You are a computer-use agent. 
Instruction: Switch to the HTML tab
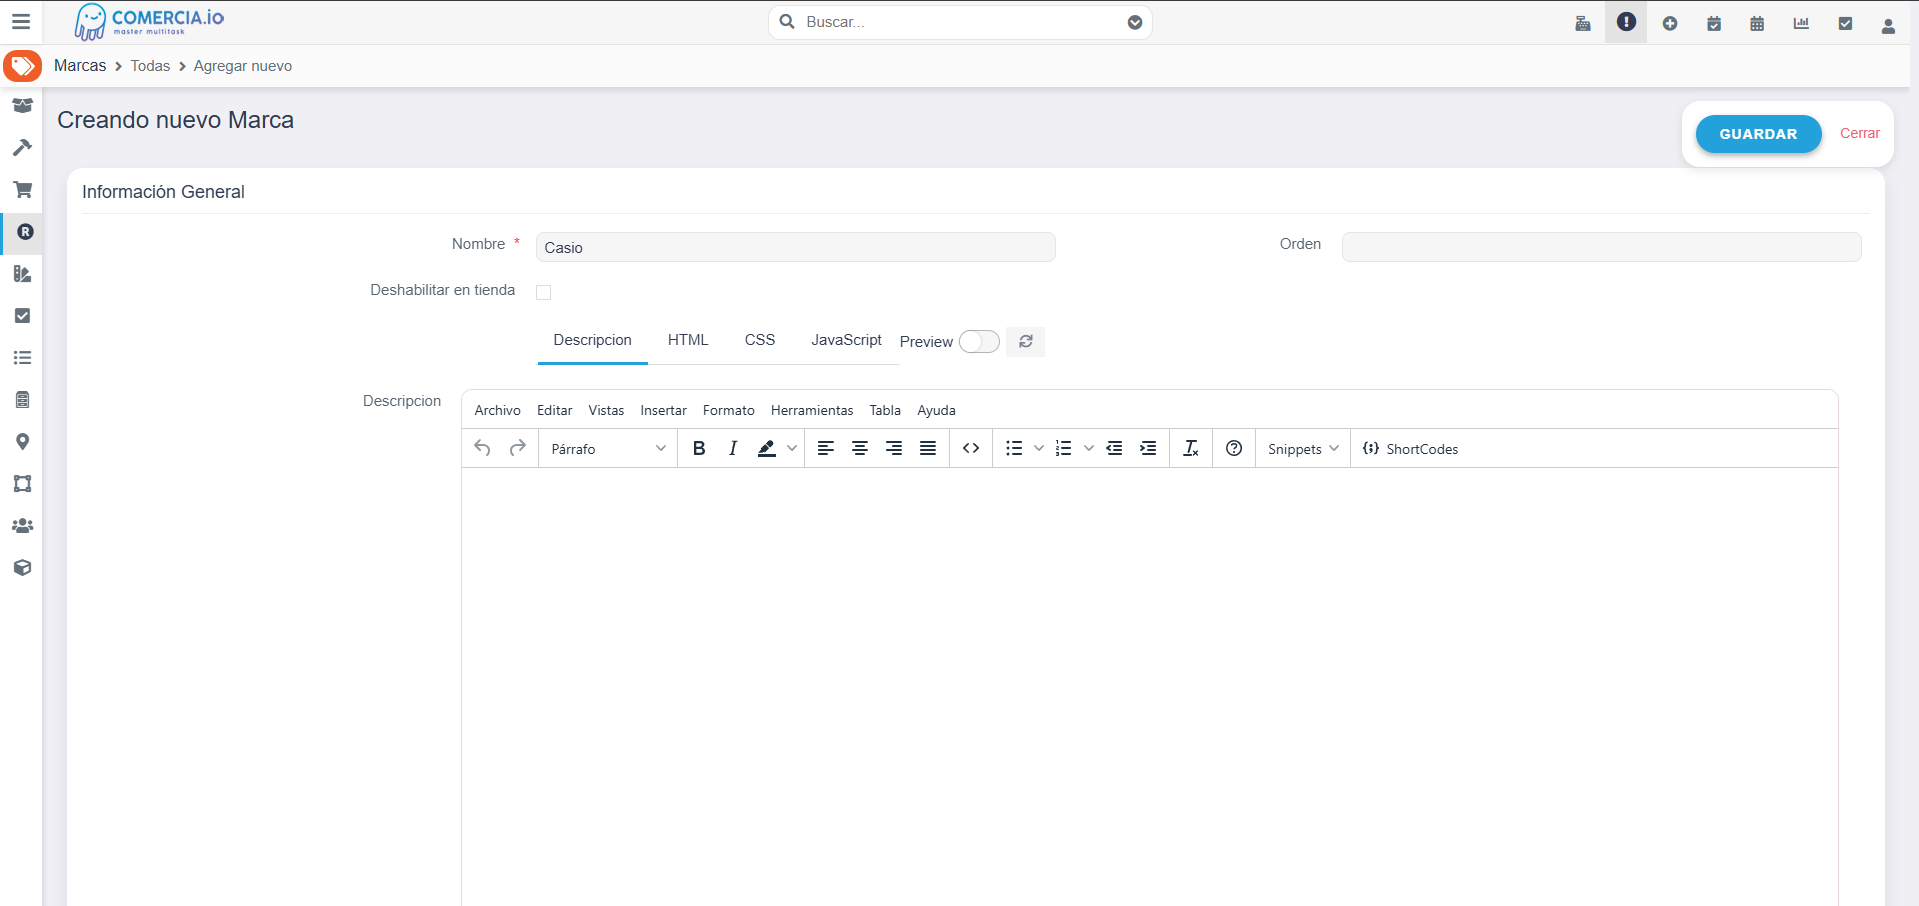(688, 340)
